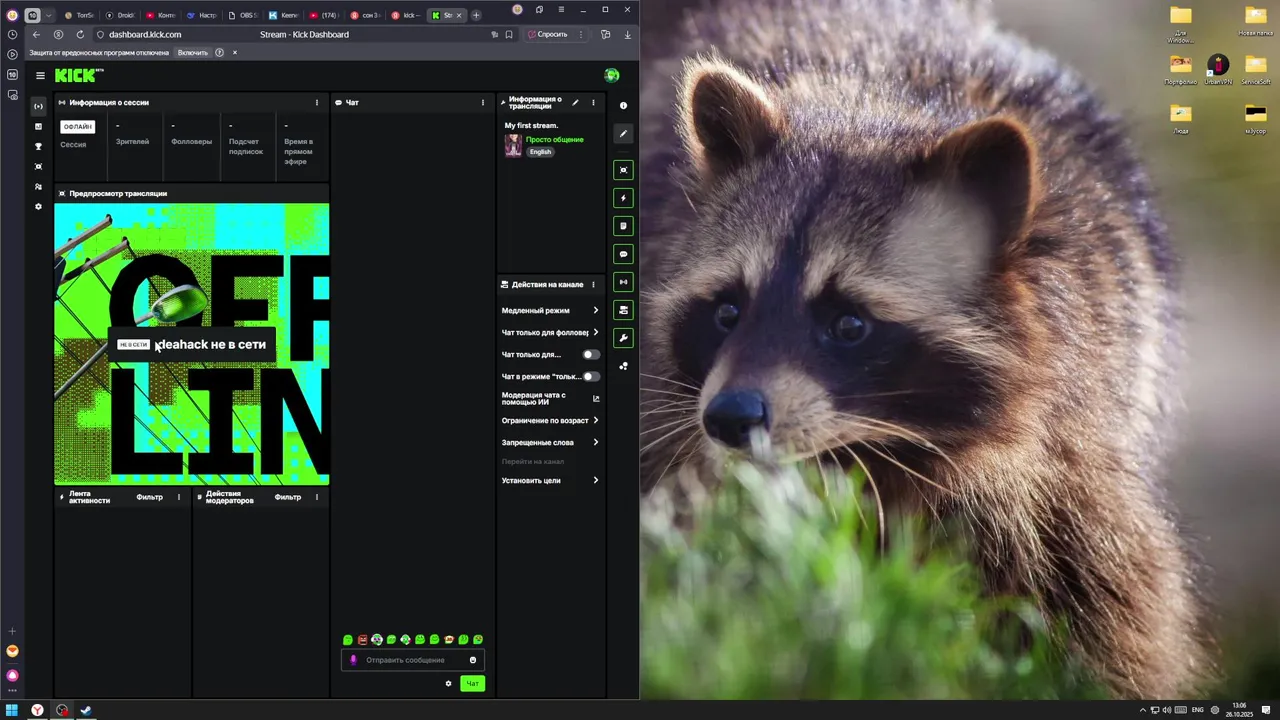This screenshot has width=1280, height=720.
Task: Open three-dot menu of Лента активности panel
Action: tap(179, 497)
